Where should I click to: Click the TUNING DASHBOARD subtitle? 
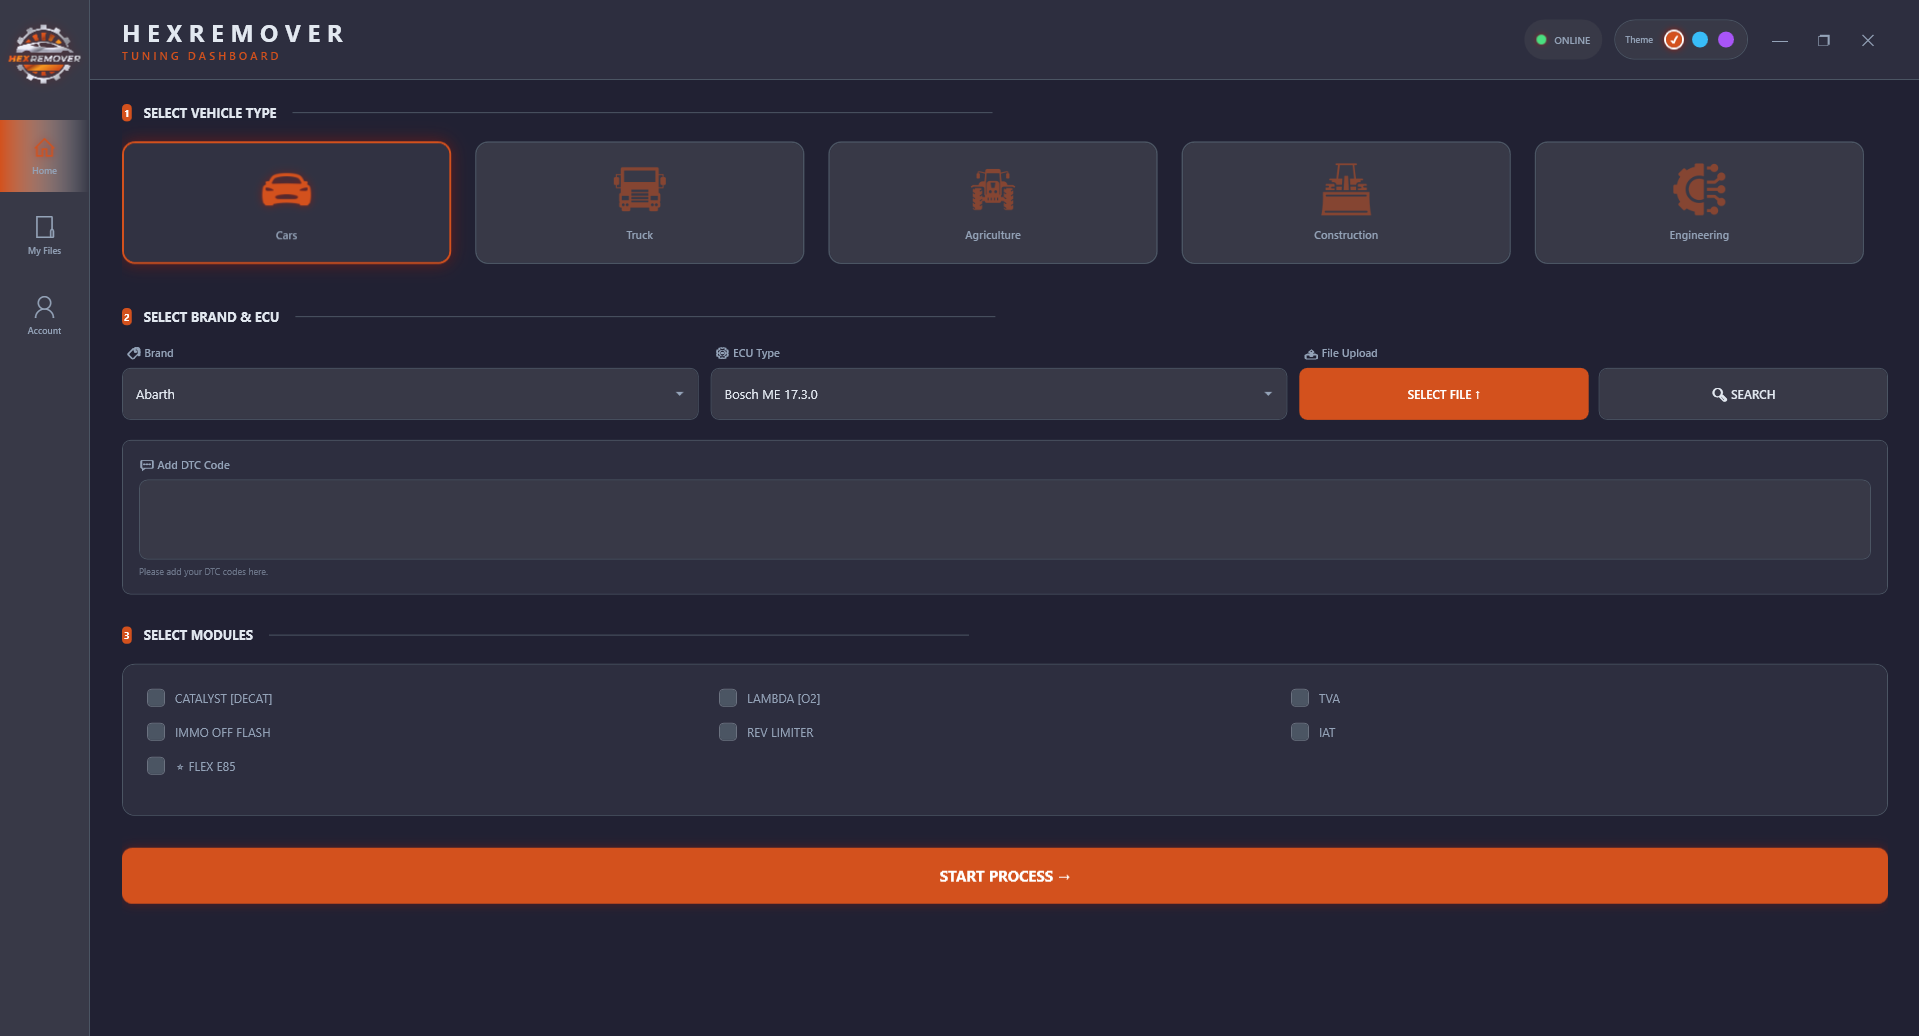pos(200,56)
